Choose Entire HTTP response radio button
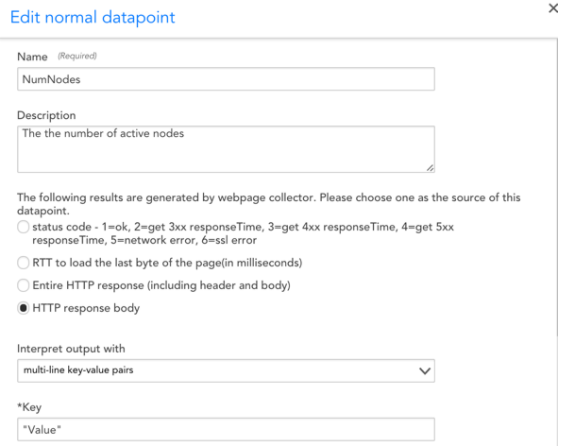 click(x=23, y=285)
